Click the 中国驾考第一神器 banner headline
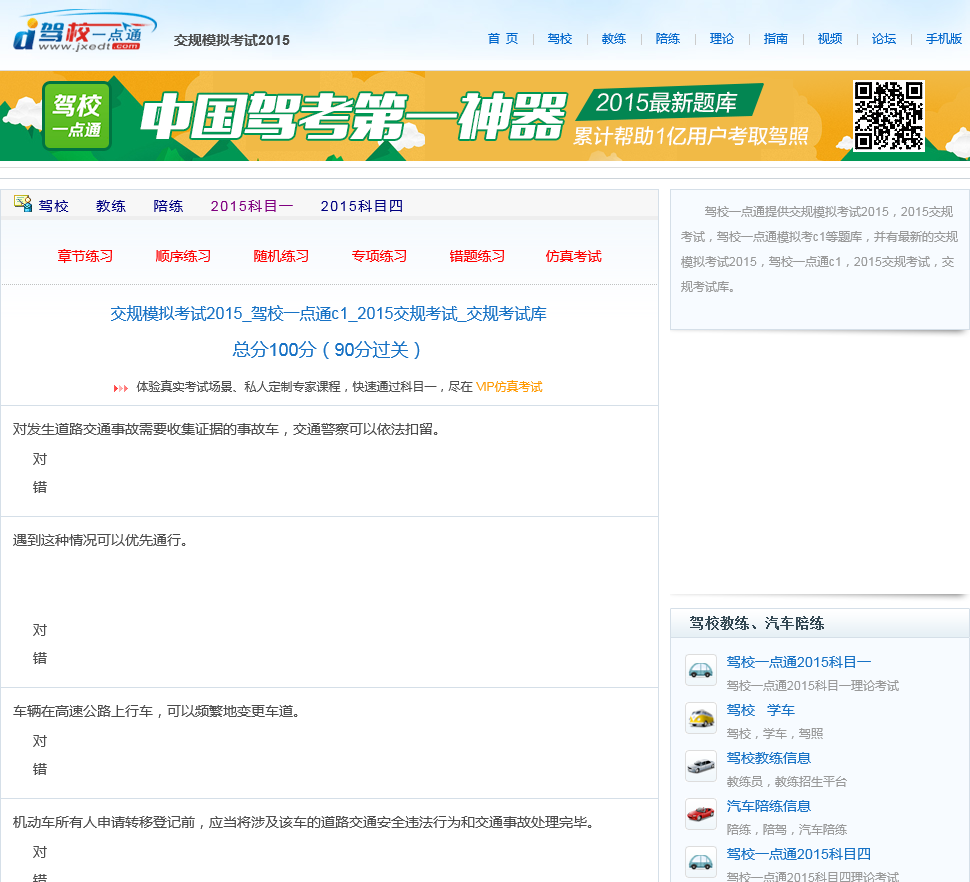 click(x=354, y=116)
